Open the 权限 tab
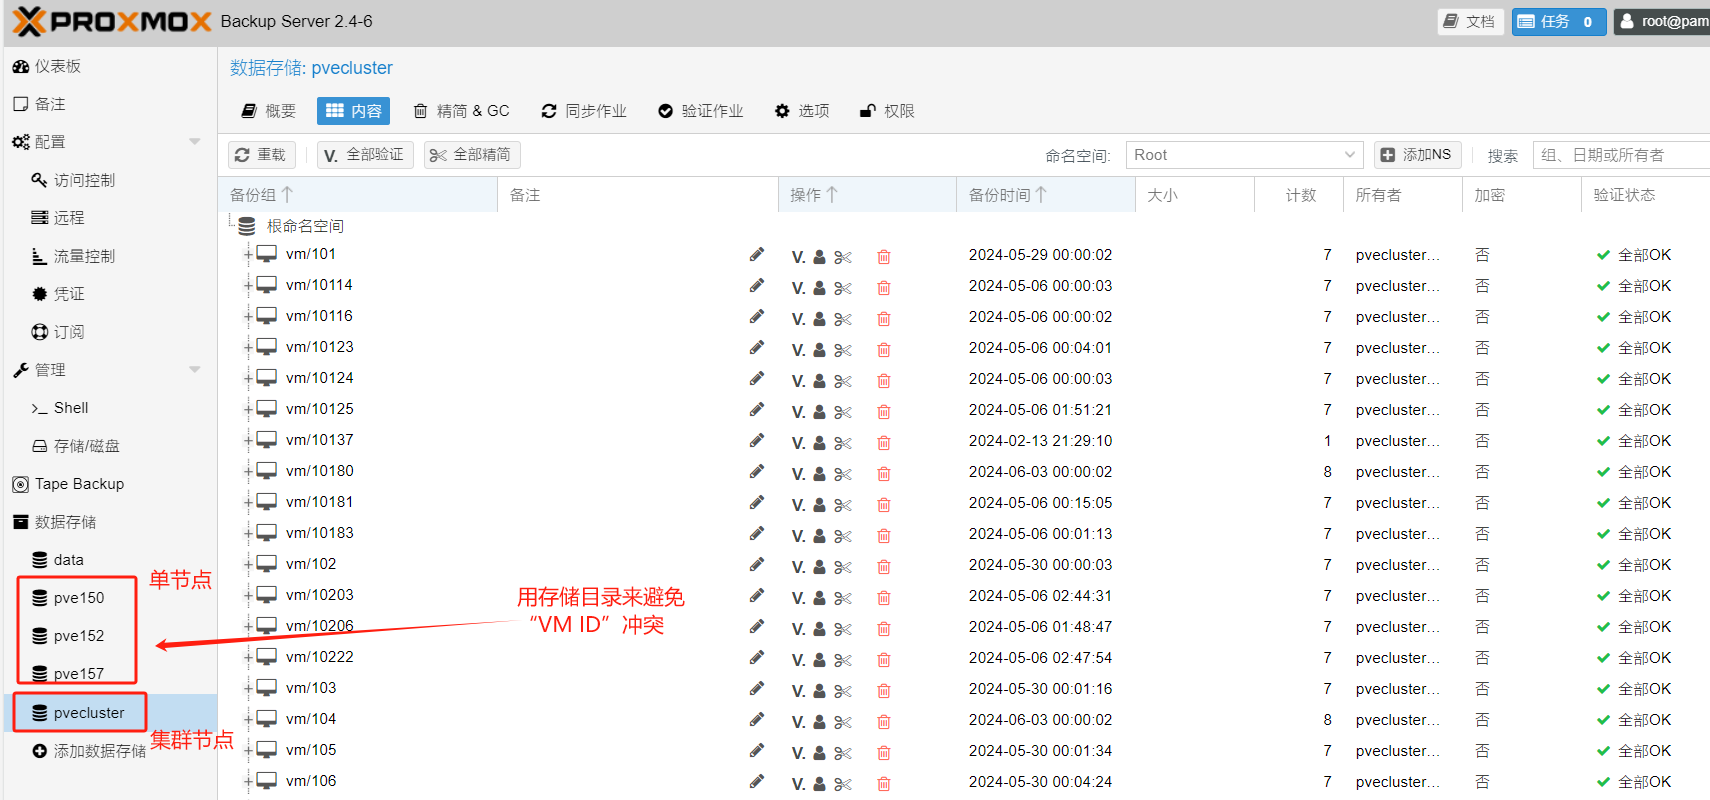 [888, 111]
